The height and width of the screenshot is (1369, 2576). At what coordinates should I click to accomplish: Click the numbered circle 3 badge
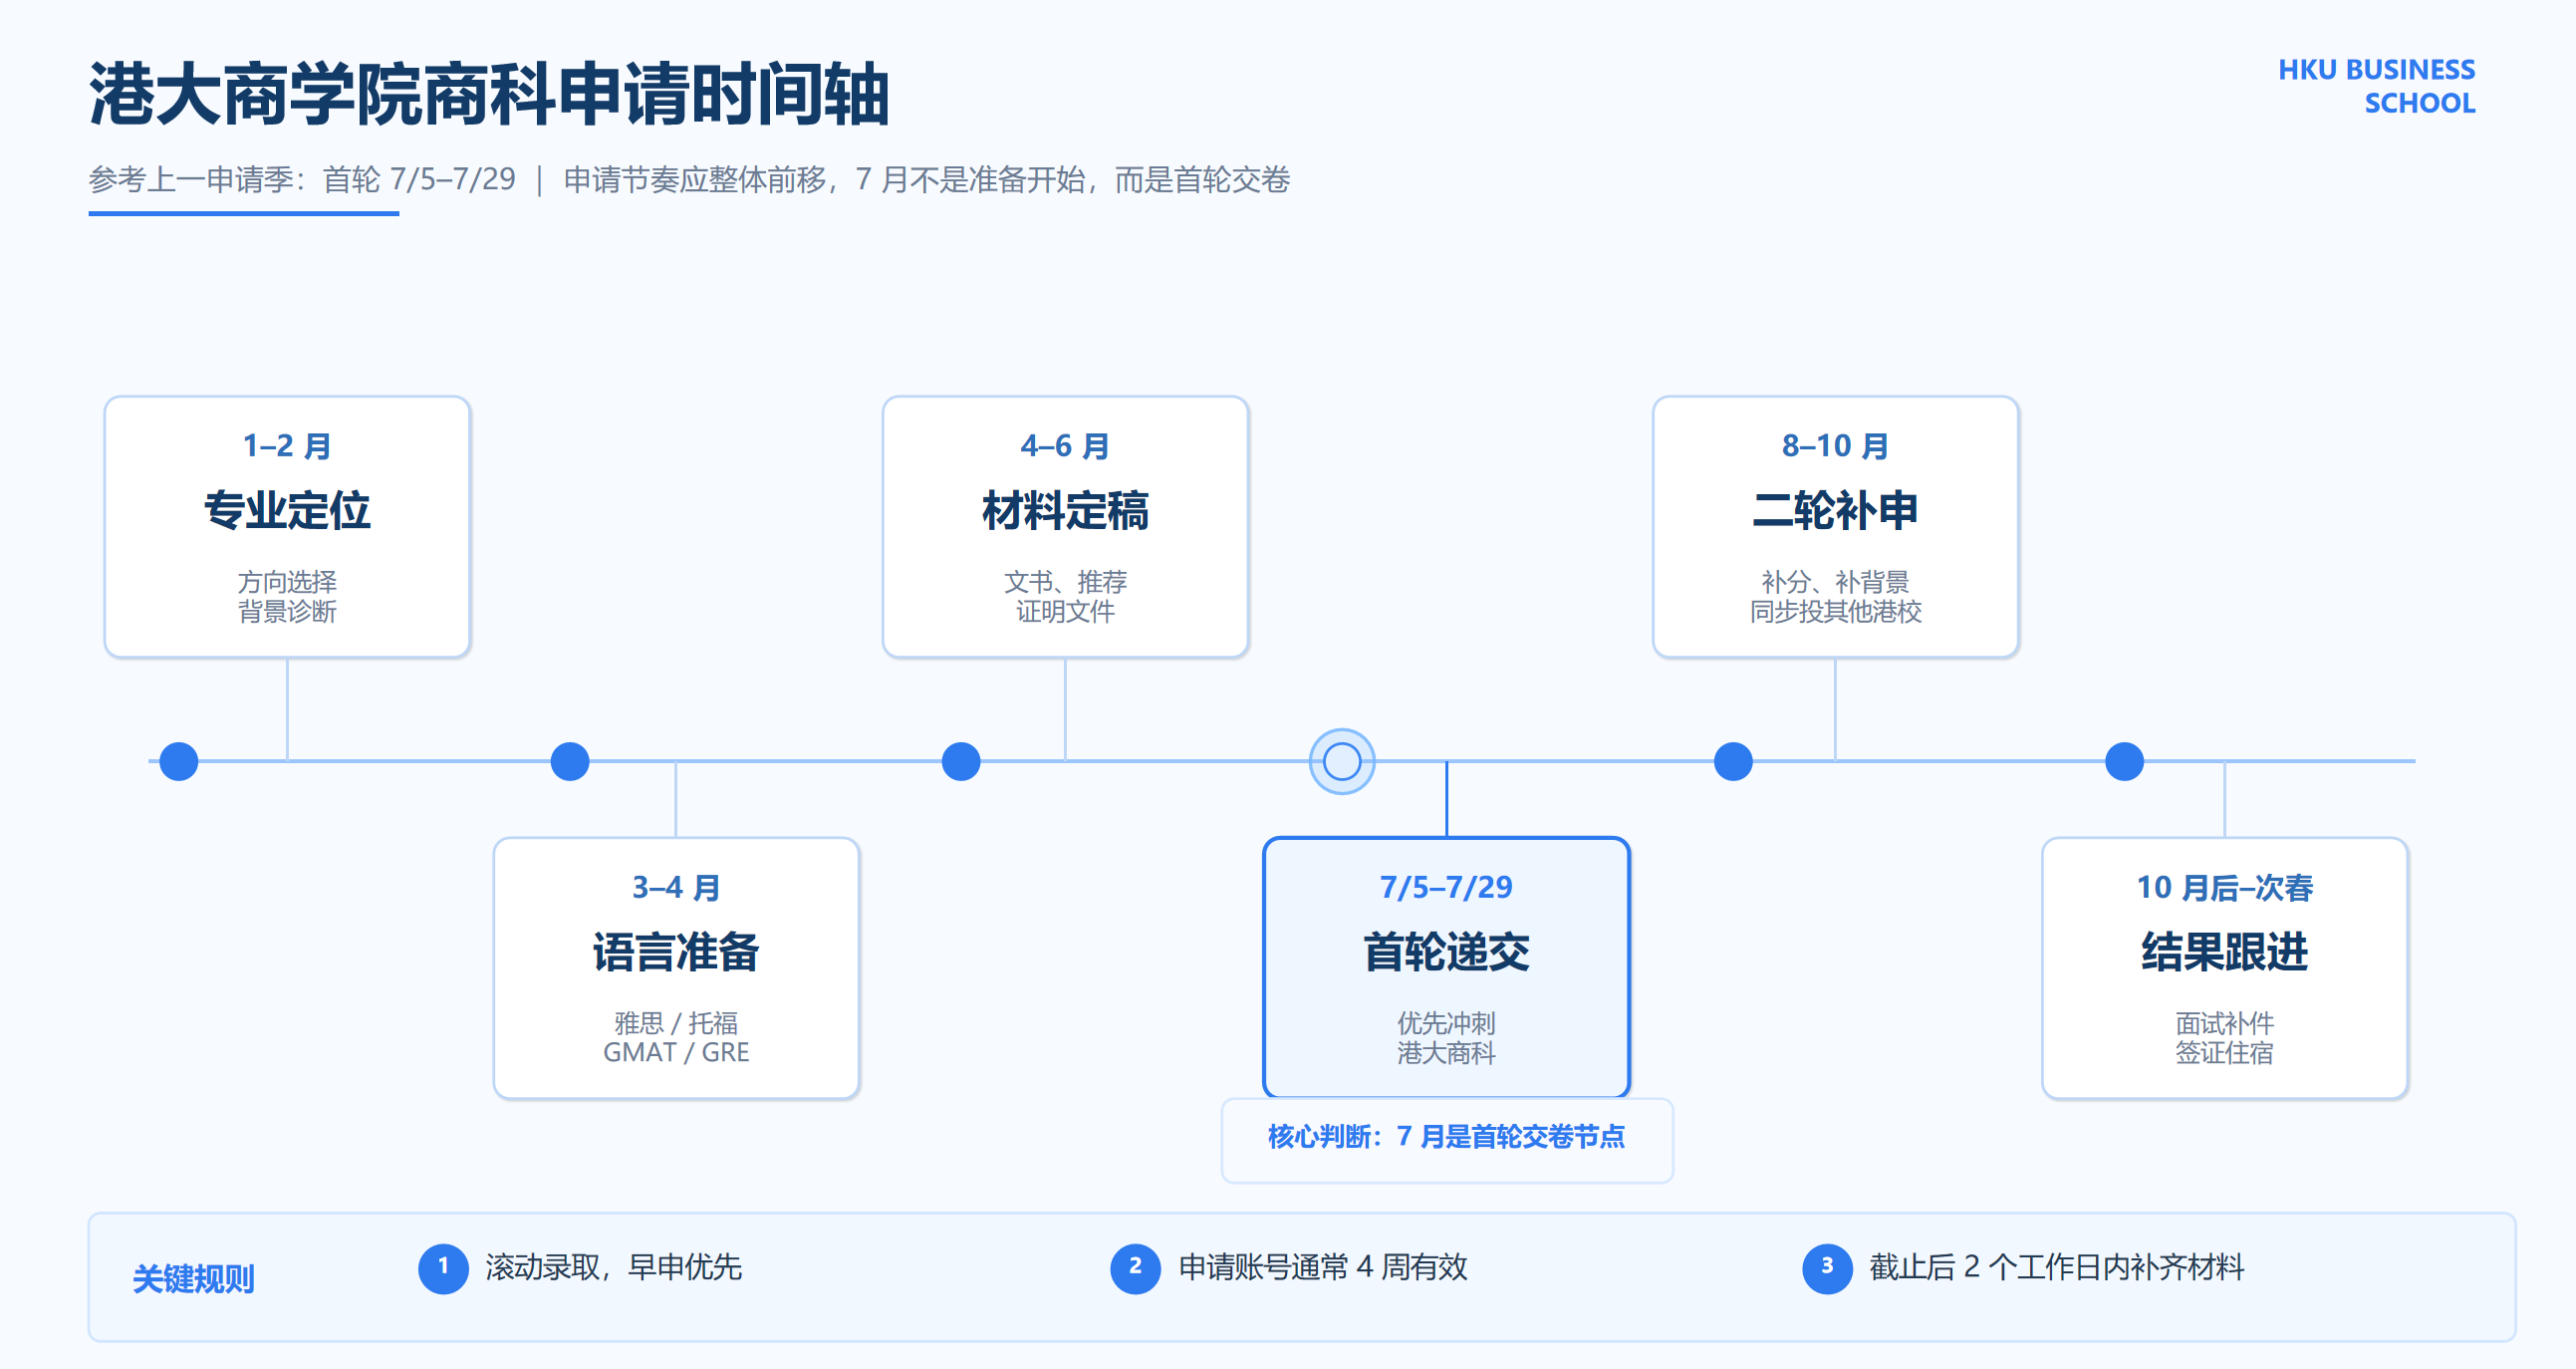tap(1826, 1268)
